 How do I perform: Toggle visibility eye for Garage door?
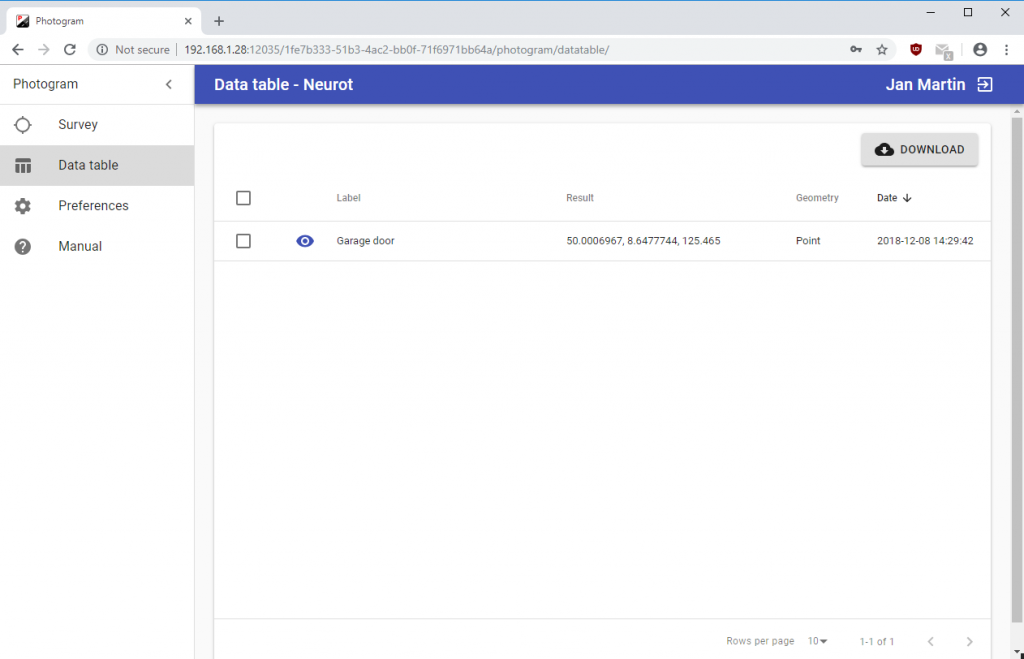pos(305,241)
